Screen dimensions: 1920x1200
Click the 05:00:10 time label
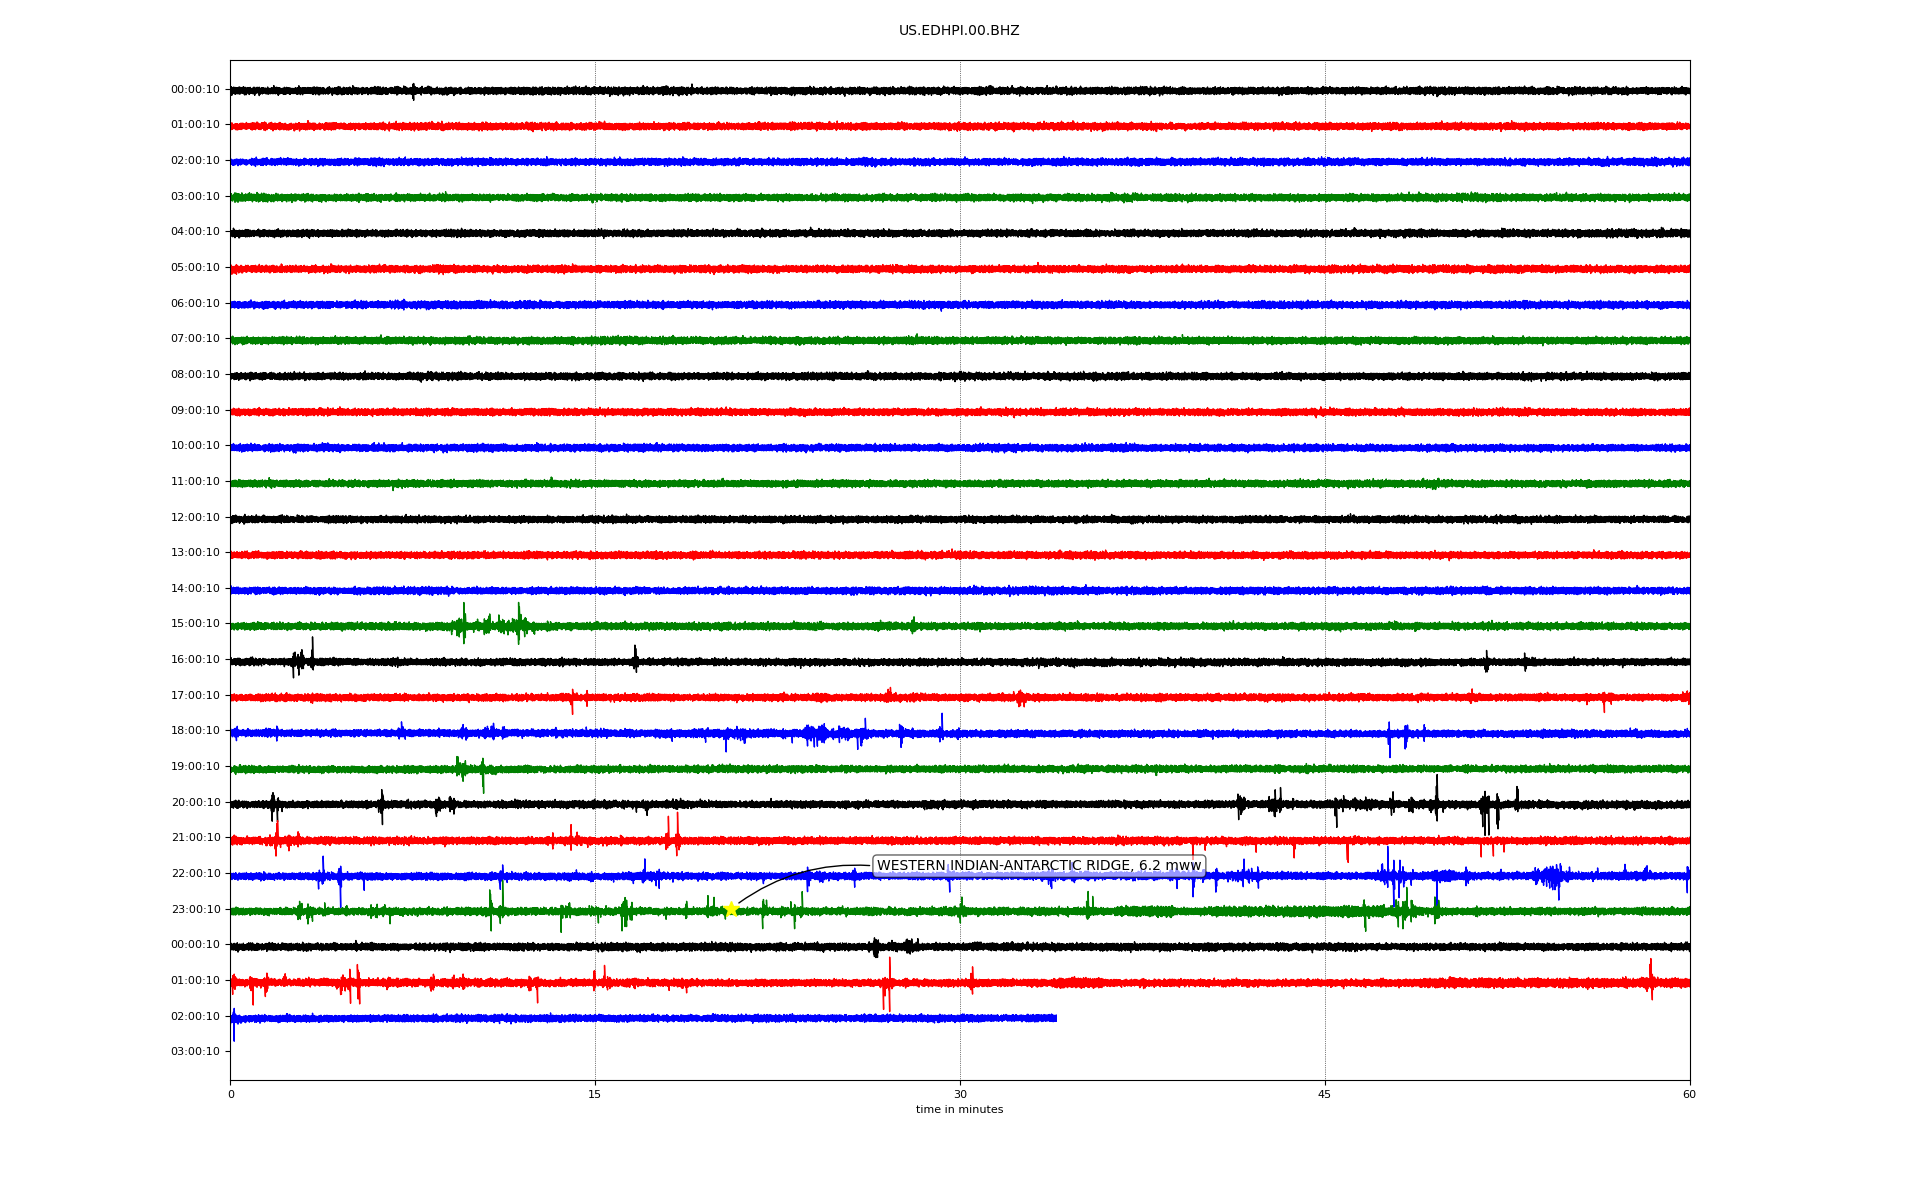(x=195, y=268)
